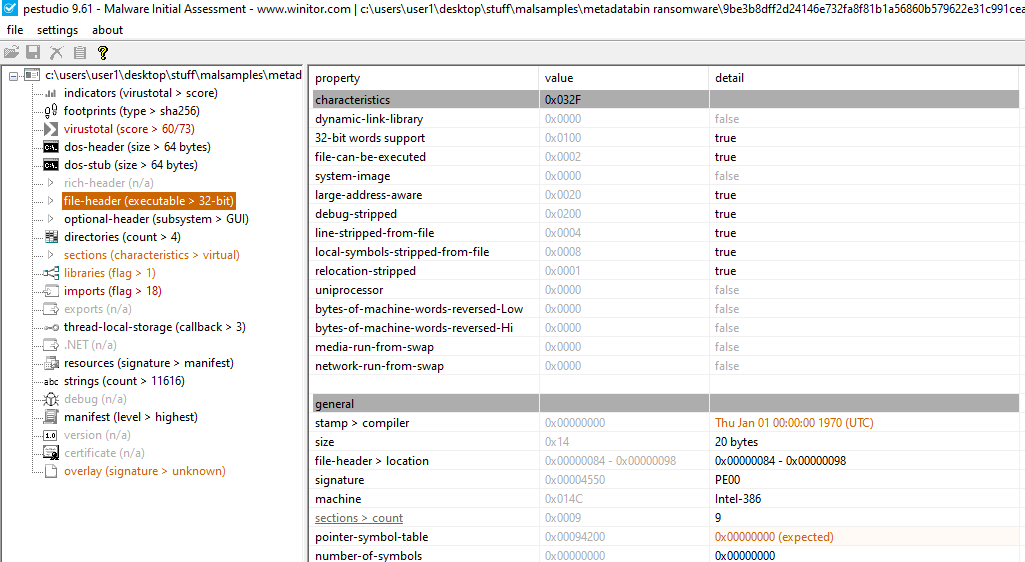Click the debug bug icon
1025x562 pixels.
coord(51,399)
